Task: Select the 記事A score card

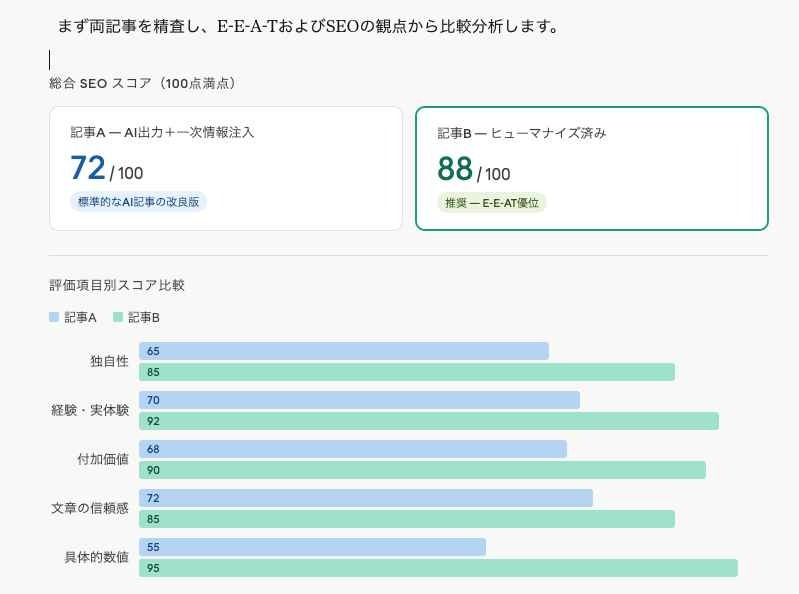Action: tap(225, 168)
